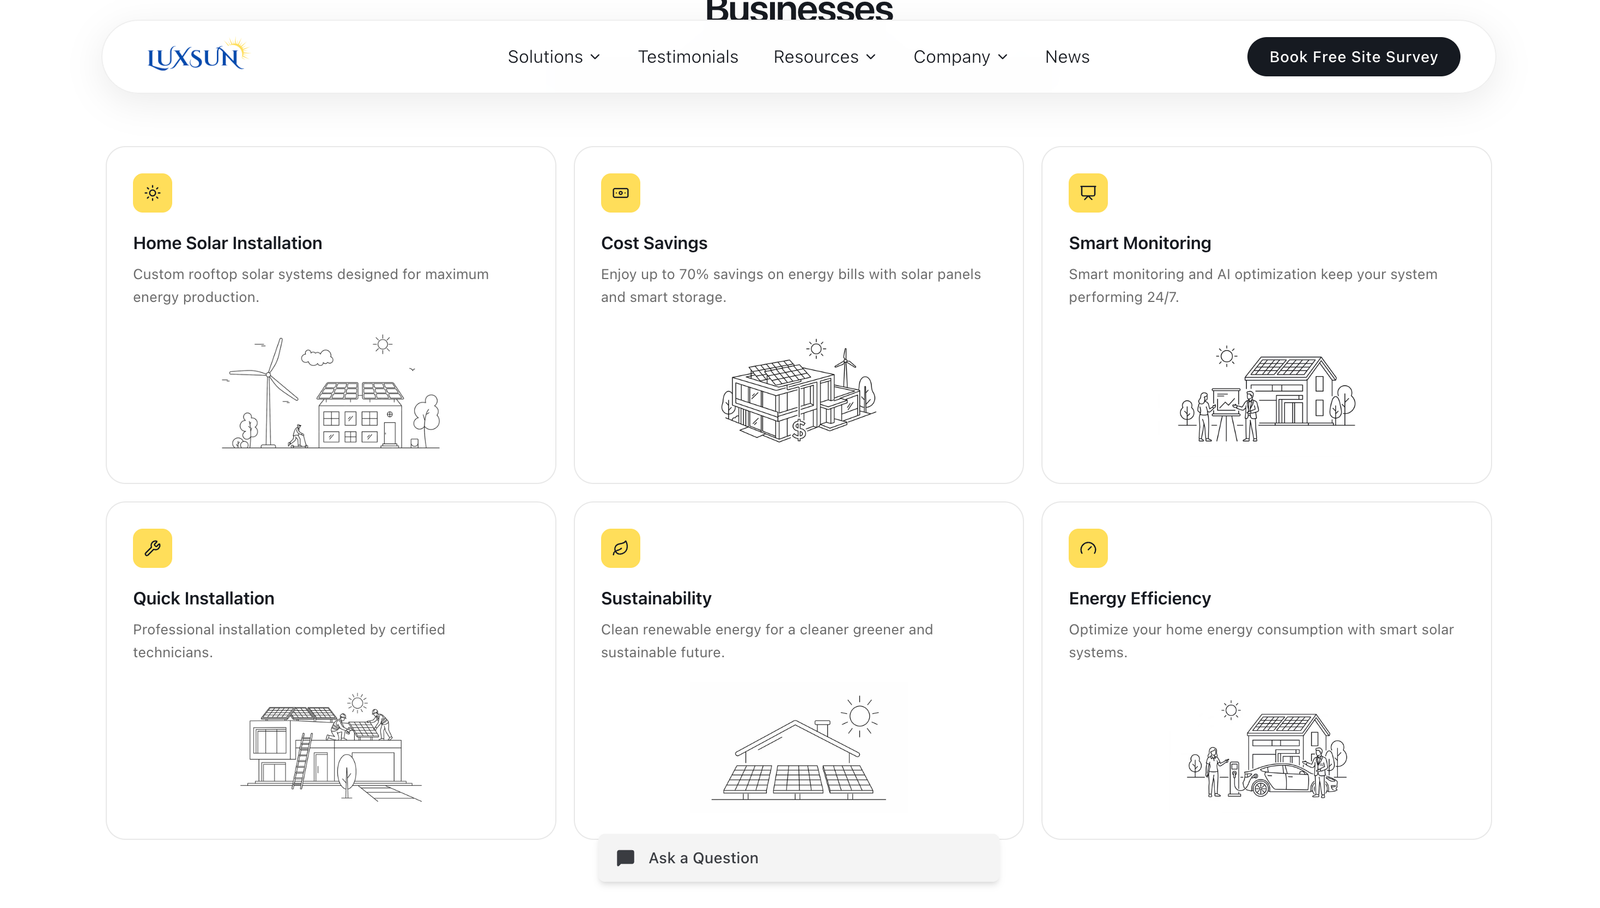Click the leaf icon above Sustainability

(620, 548)
